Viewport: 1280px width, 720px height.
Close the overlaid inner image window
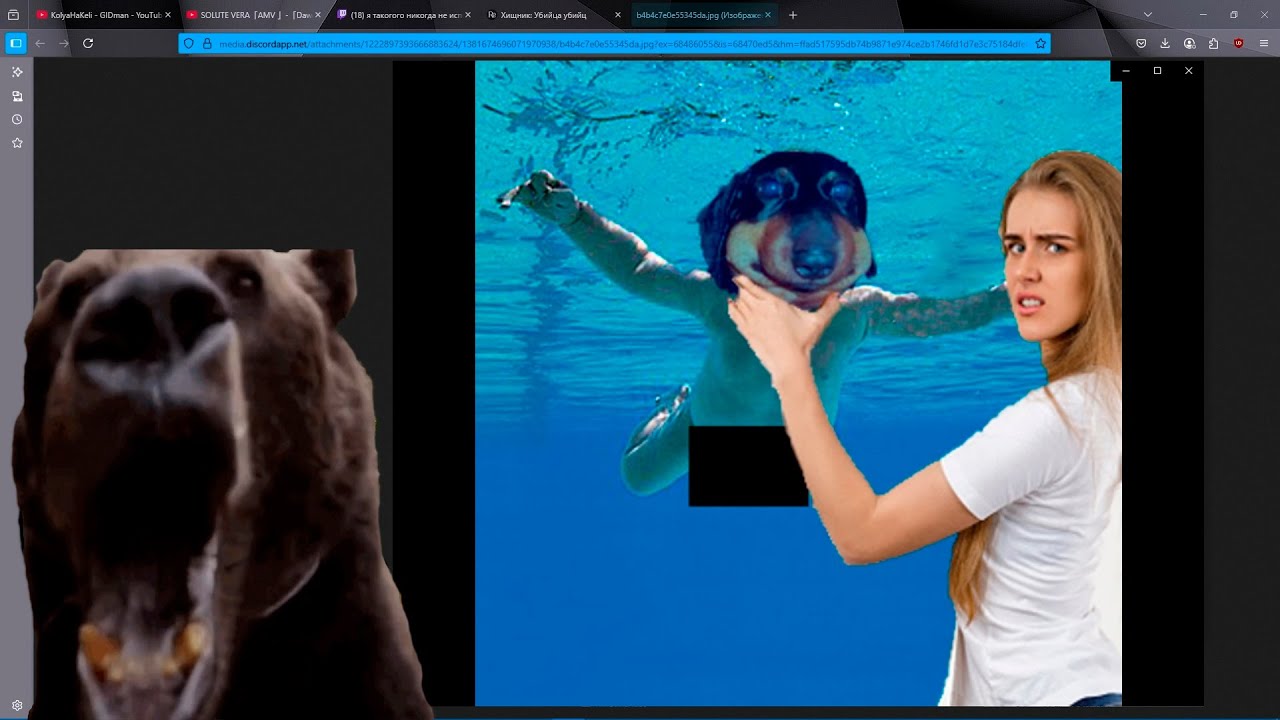coord(1188,71)
